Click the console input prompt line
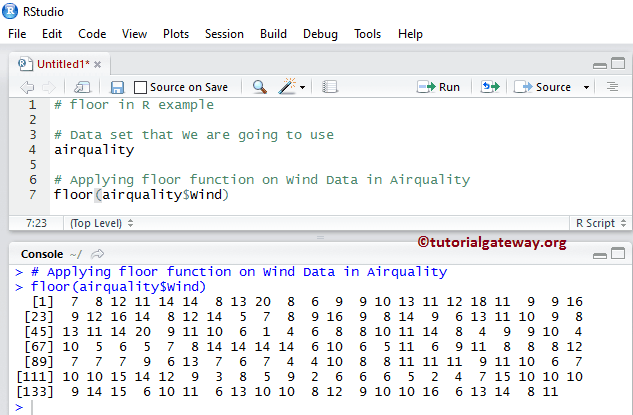The width and height of the screenshot is (633, 415). point(321,407)
